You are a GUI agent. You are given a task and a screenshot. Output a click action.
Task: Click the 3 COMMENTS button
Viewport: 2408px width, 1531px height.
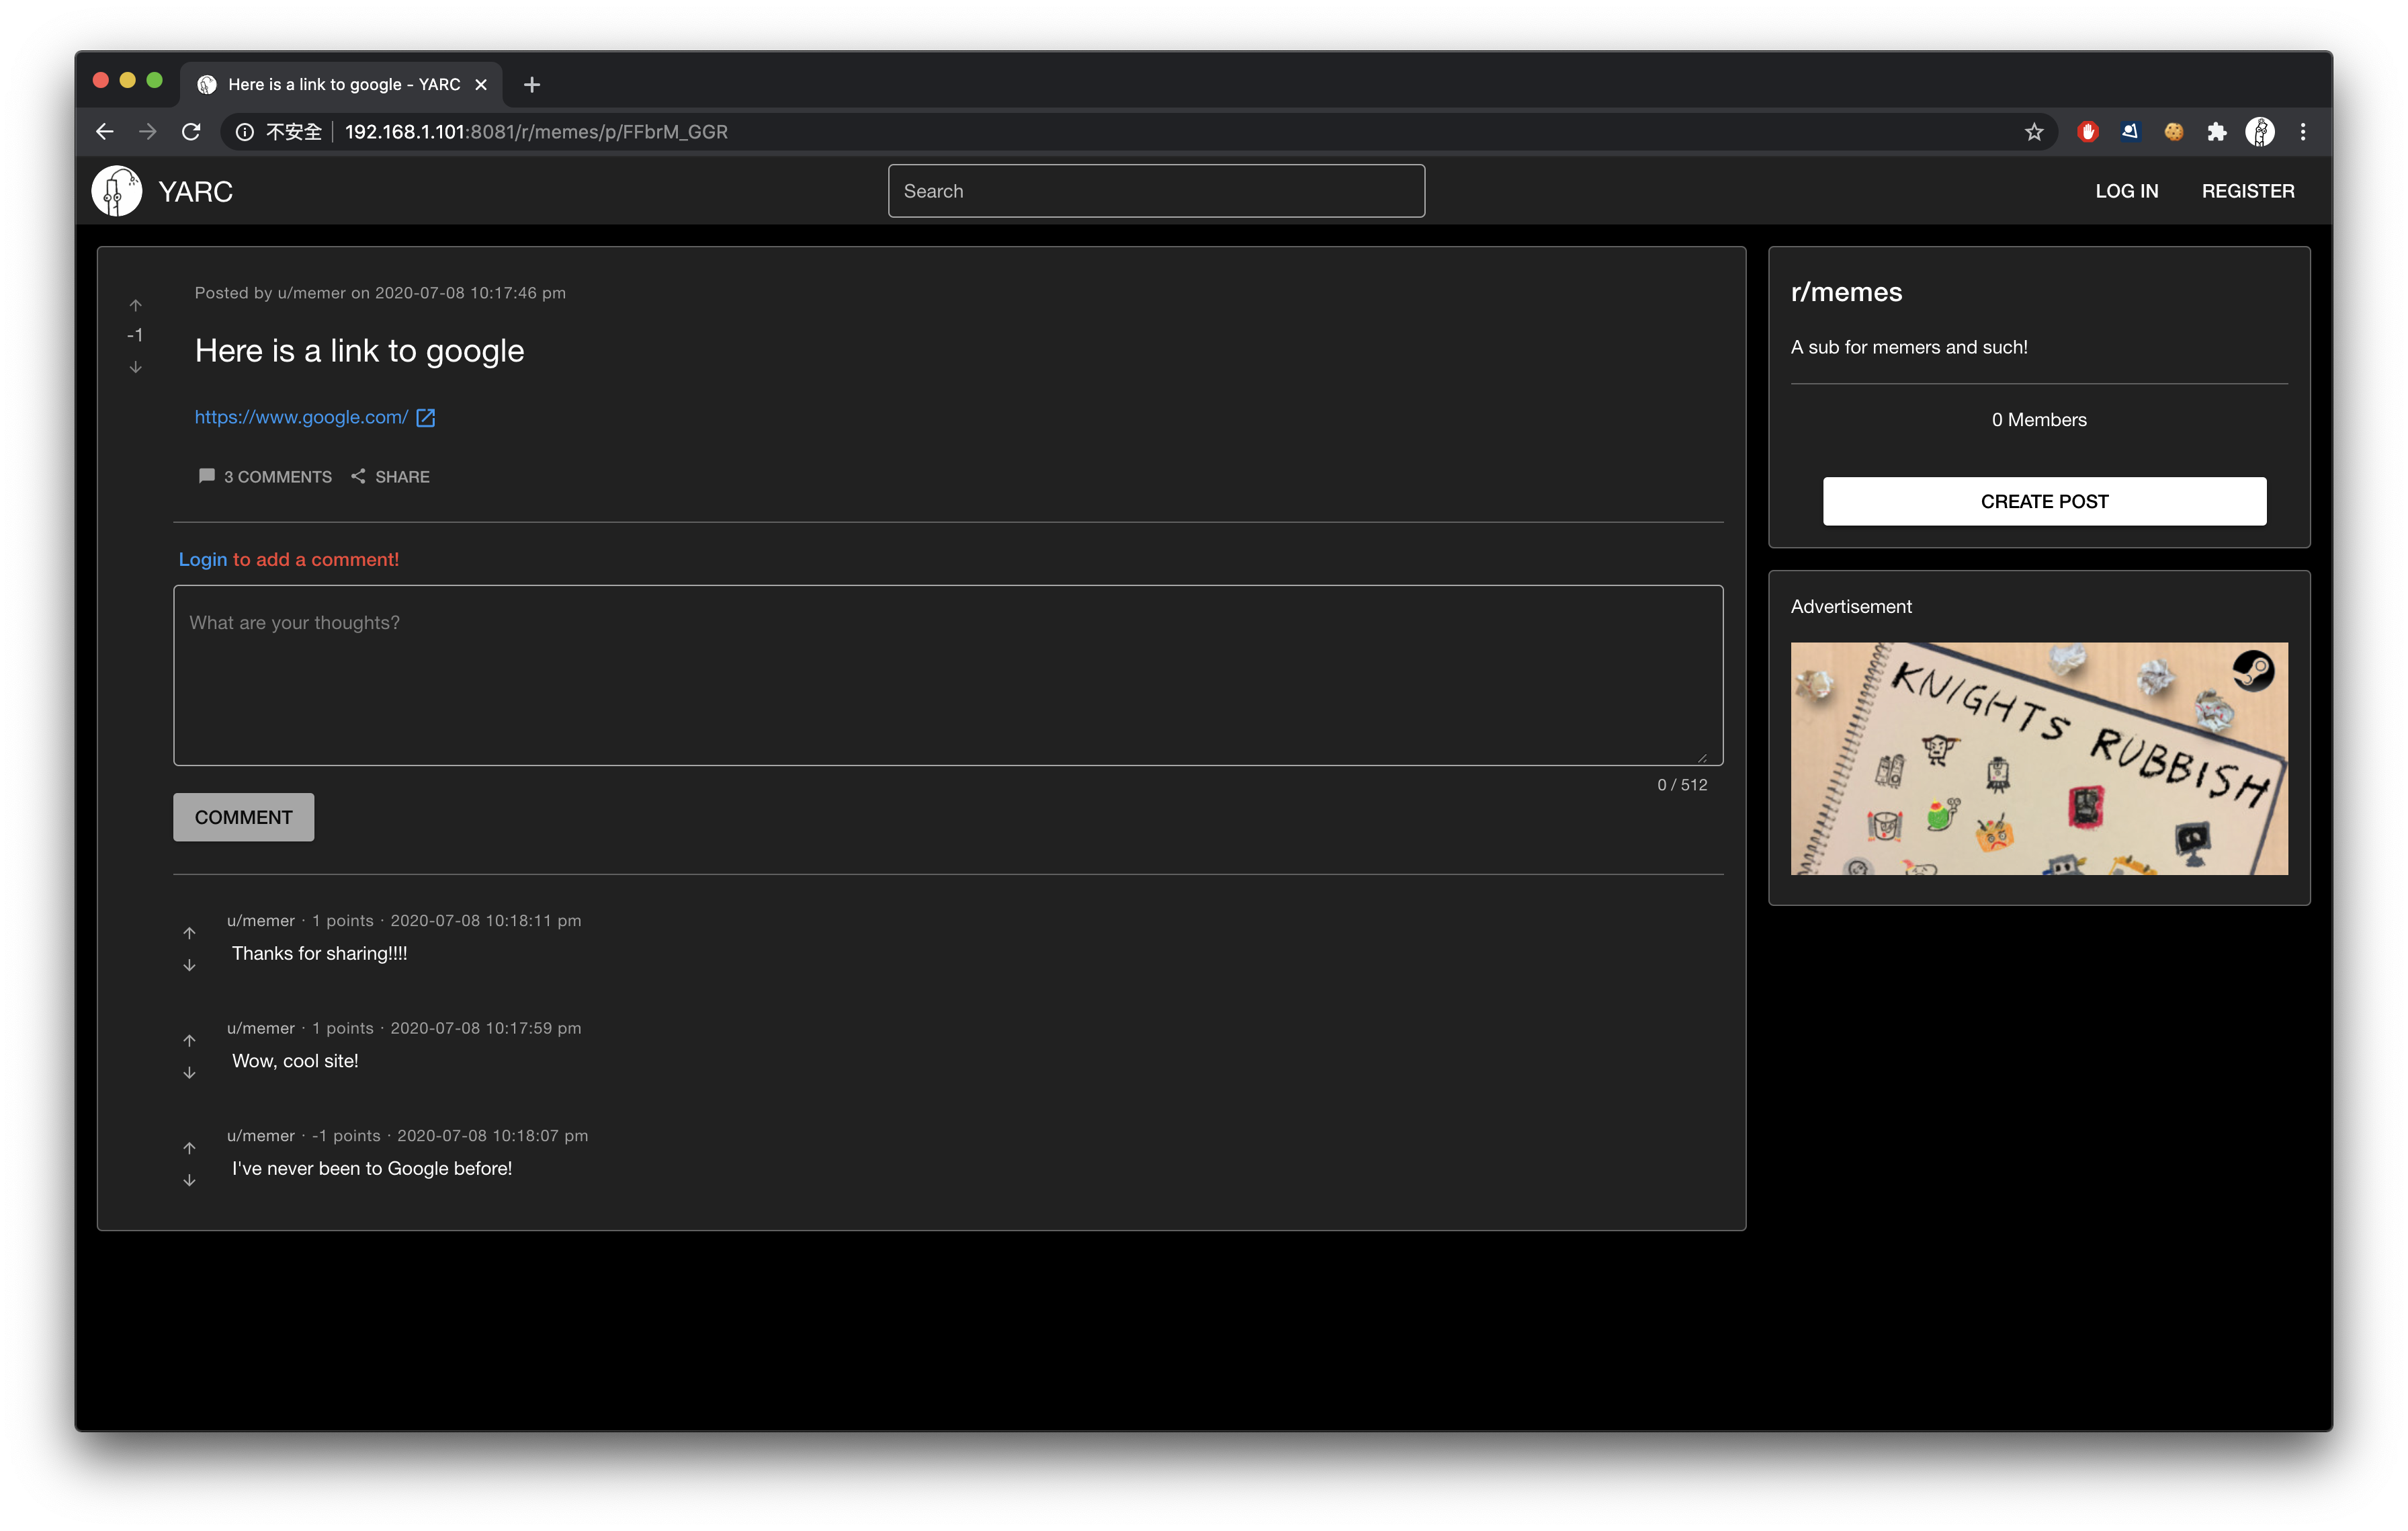pos(266,477)
